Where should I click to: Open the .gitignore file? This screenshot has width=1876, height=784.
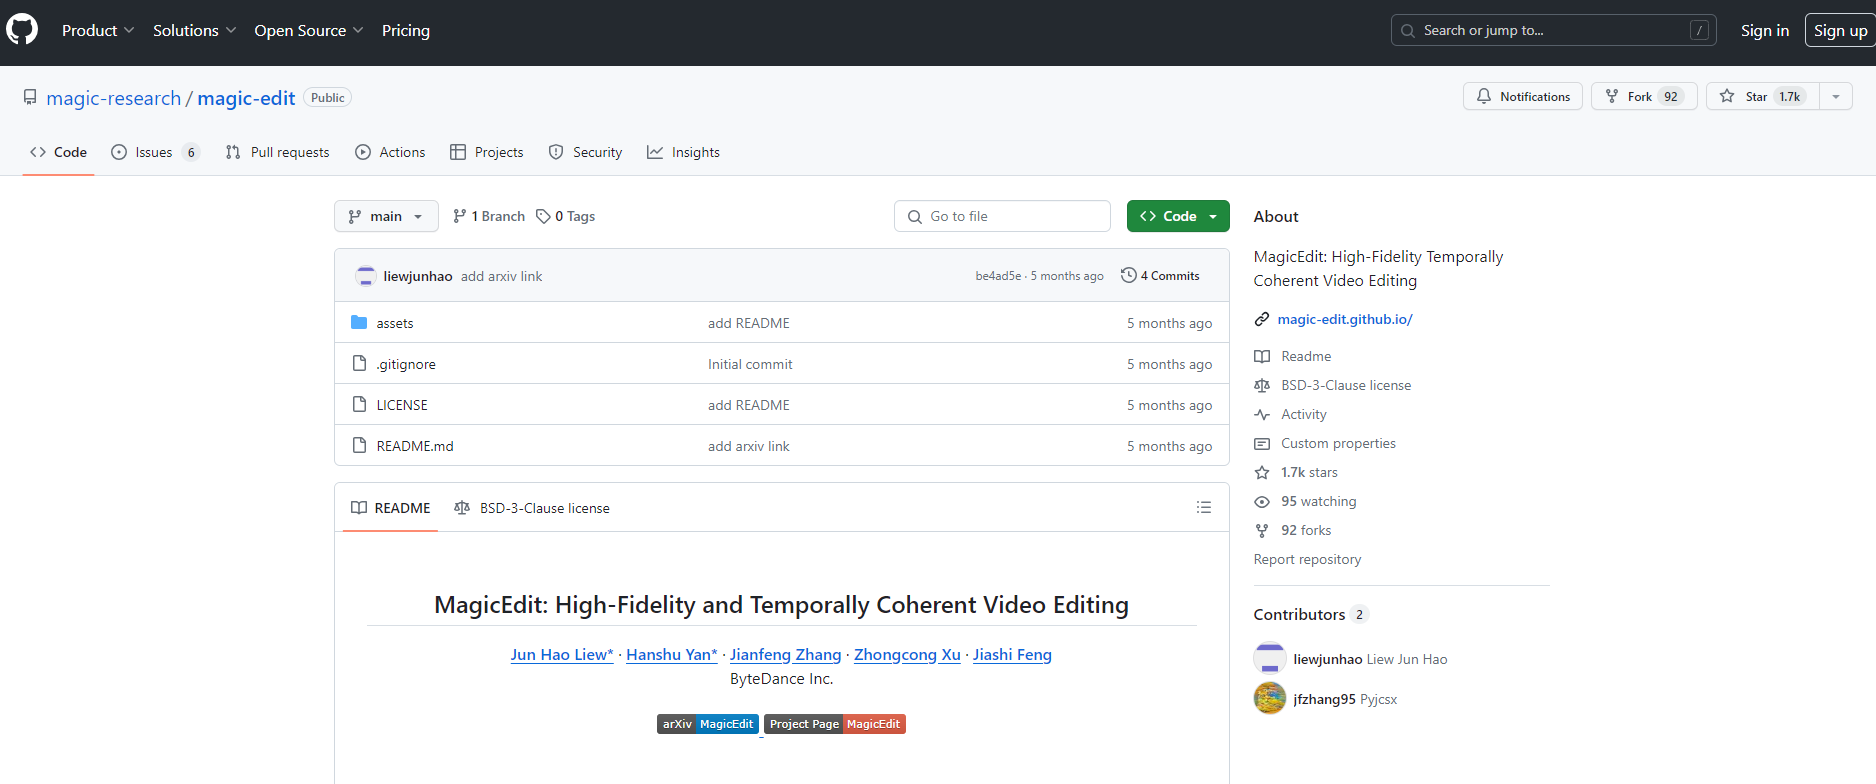[406, 364]
